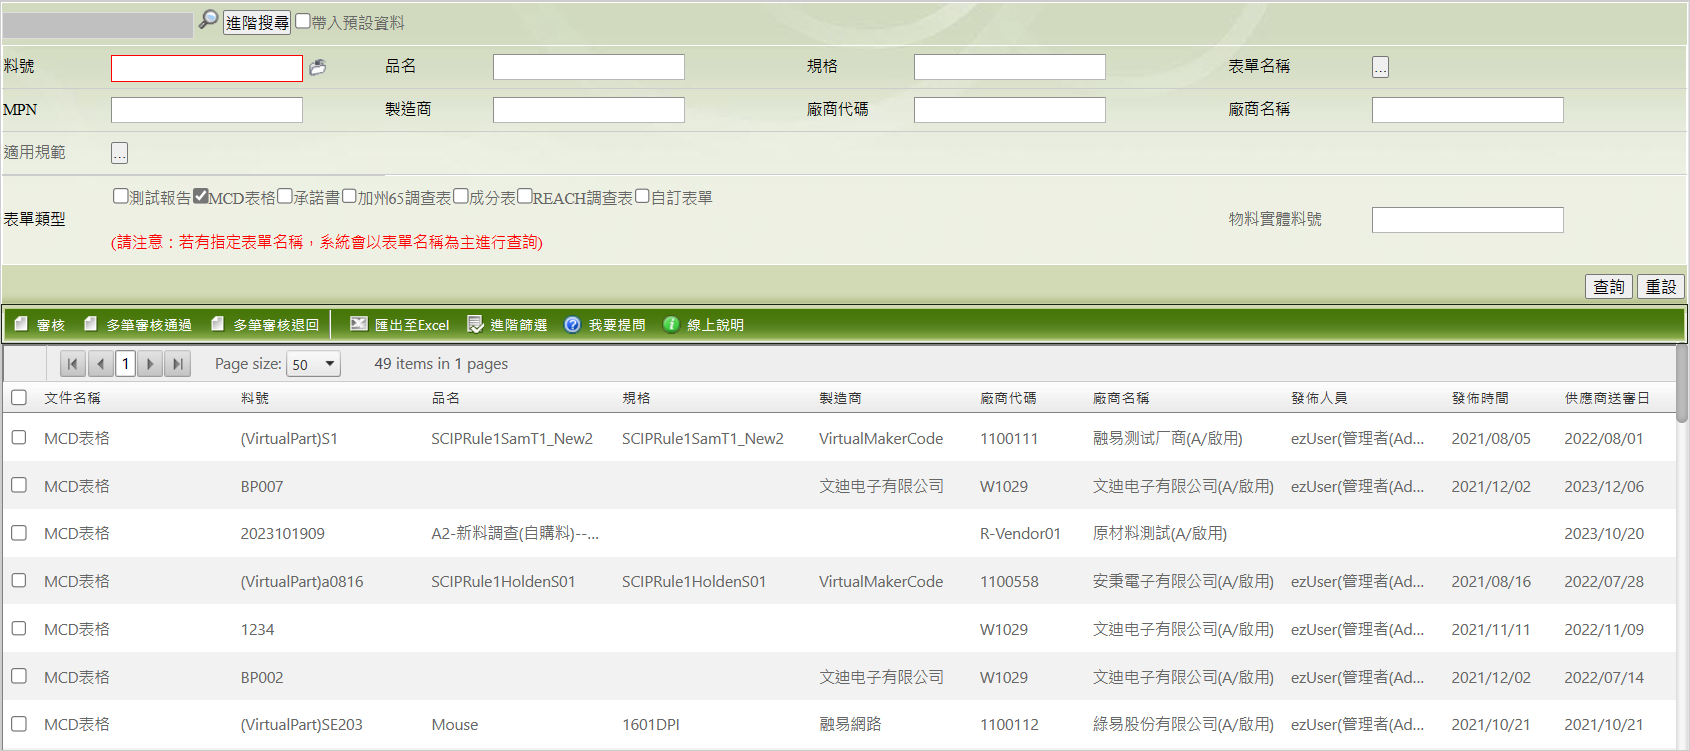Enable 成分表 checkbox

[x=461, y=196]
